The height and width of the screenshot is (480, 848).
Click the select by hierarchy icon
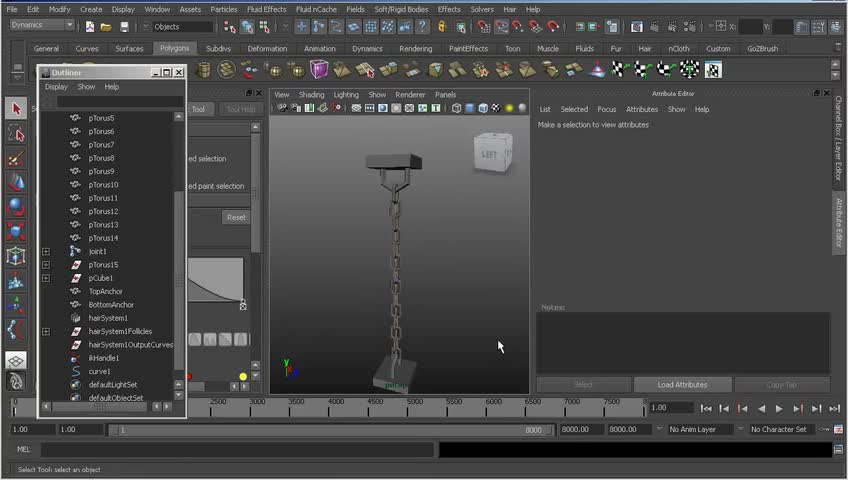[x=230, y=26]
